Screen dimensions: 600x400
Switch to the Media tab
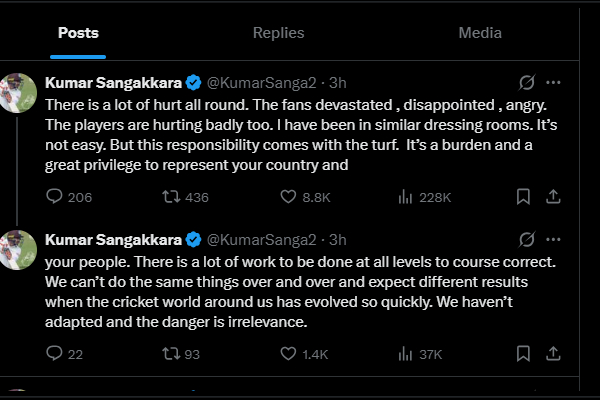(480, 32)
